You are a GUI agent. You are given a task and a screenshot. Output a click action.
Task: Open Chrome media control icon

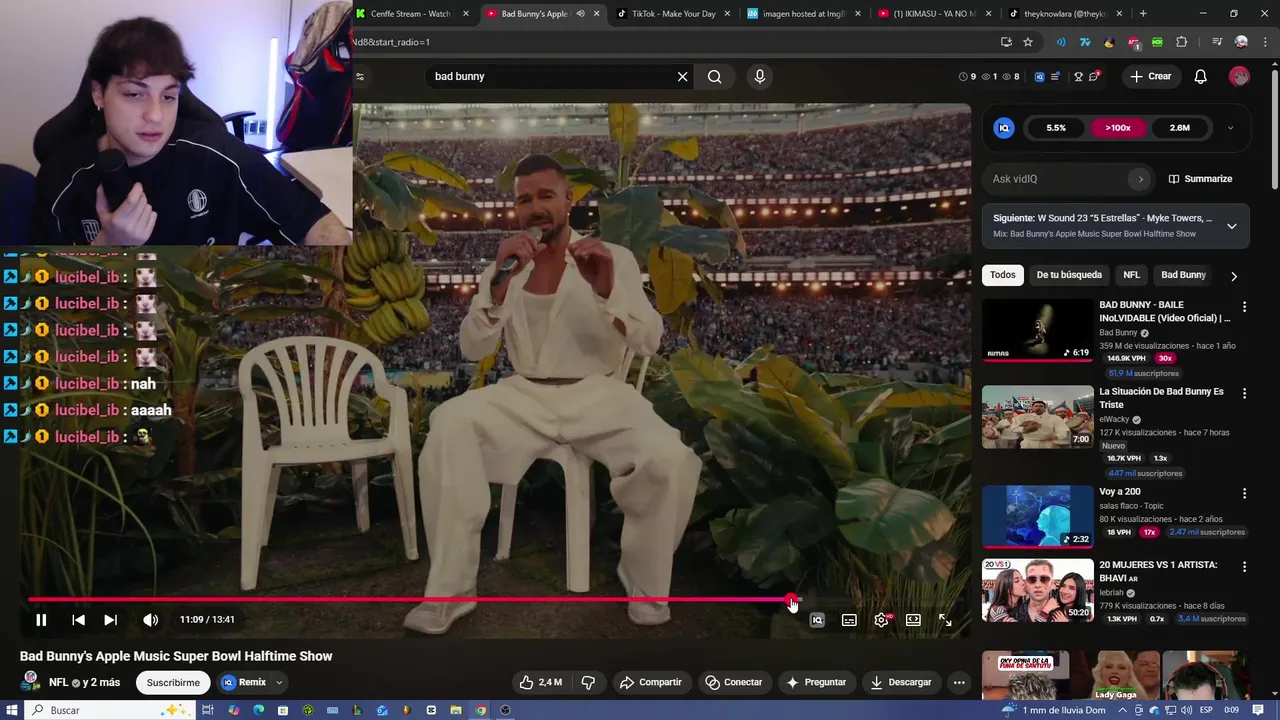1217,42
